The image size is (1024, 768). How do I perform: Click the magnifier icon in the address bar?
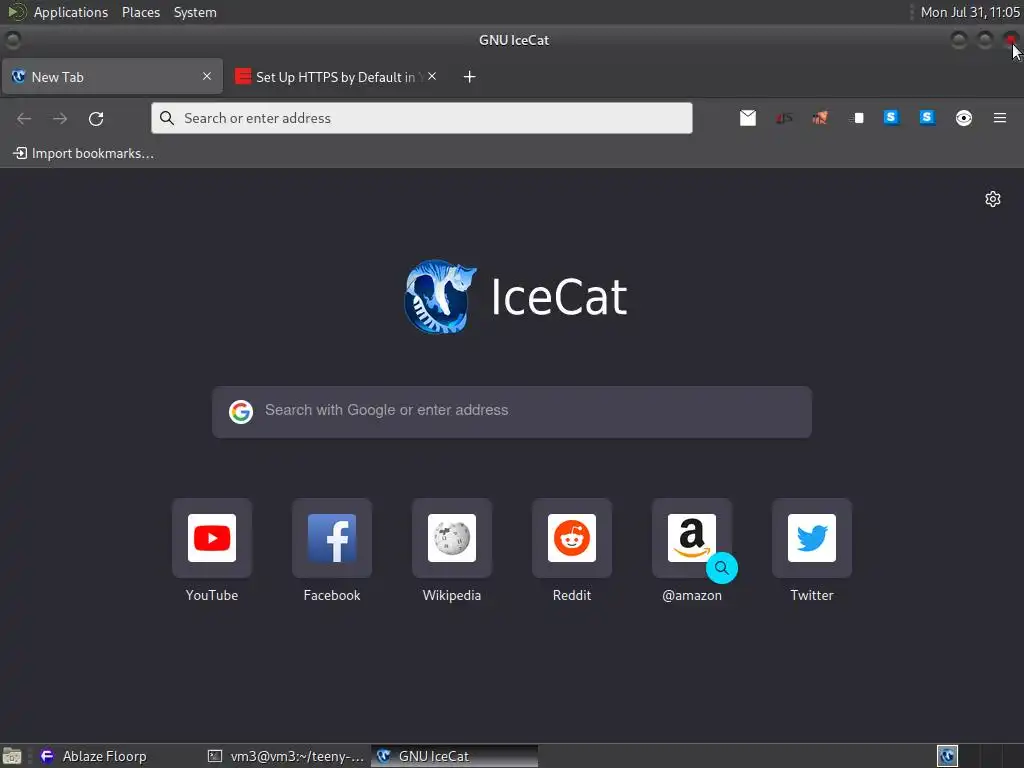tap(167, 118)
